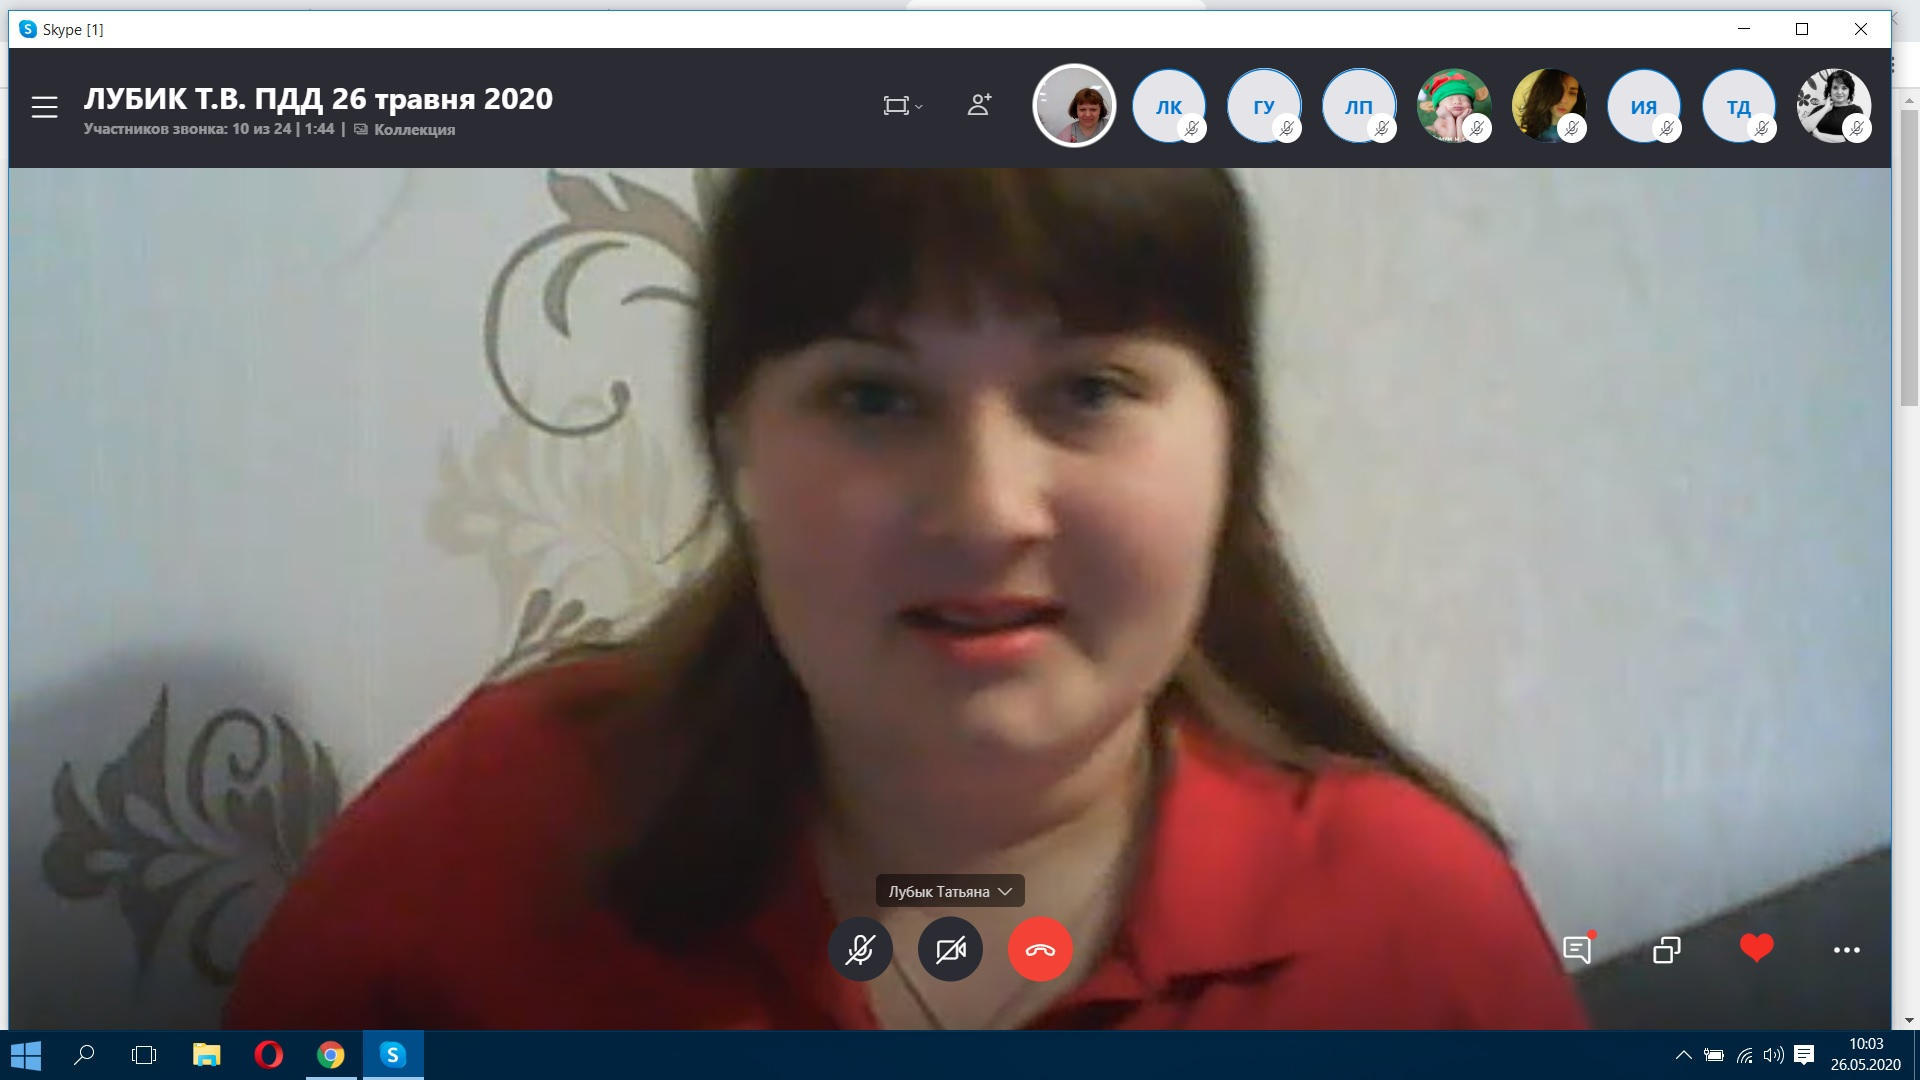This screenshot has height=1080, width=1920.
Task: Open the hamburger menu
Action: tap(44, 107)
